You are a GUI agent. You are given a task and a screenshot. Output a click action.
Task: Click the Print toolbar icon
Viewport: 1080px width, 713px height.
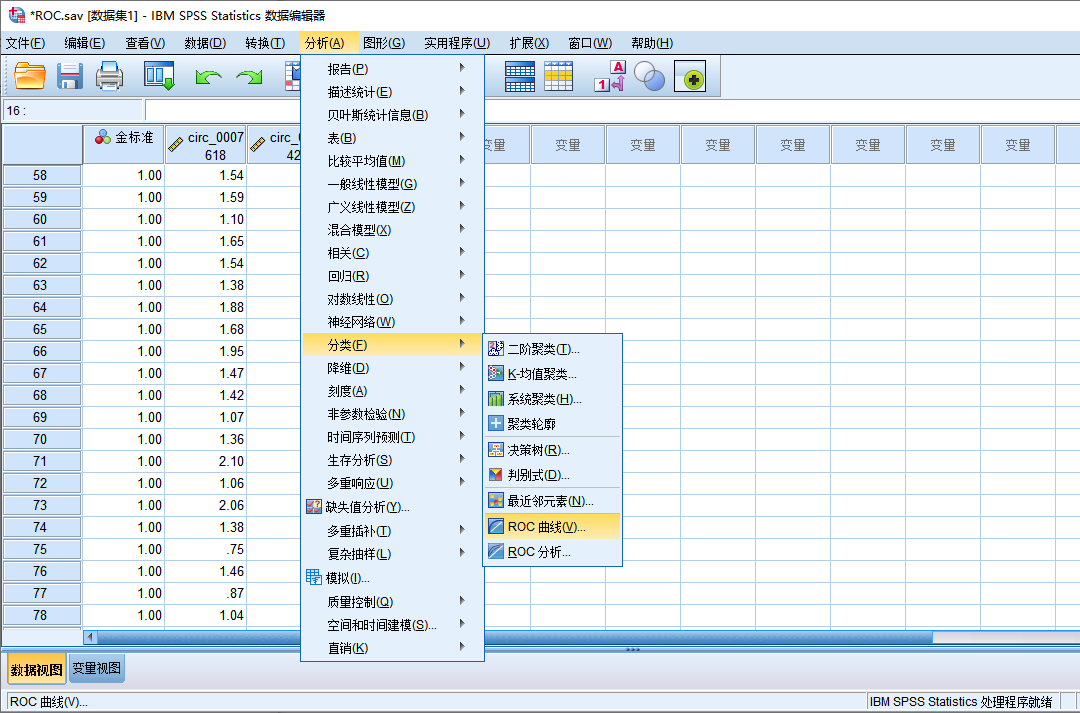109,76
